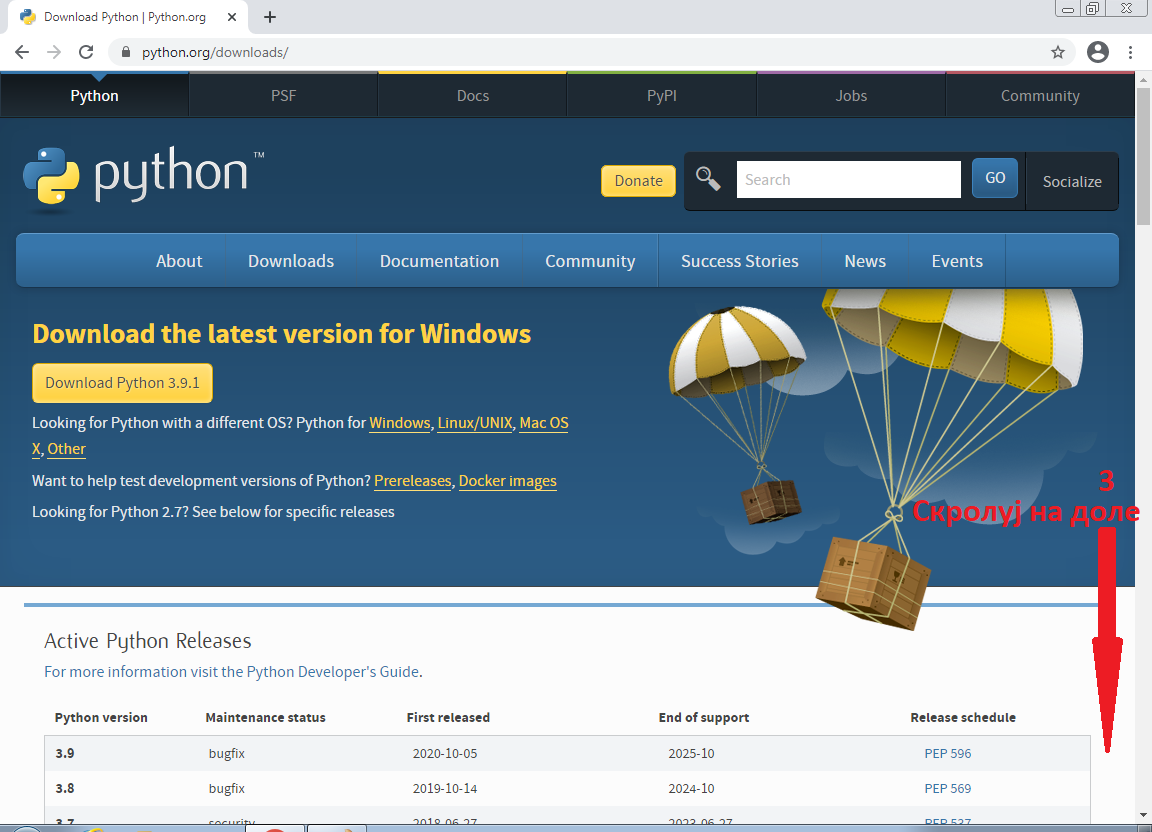Switch to the PyPI top tab
This screenshot has width=1152, height=832.
coord(661,96)
